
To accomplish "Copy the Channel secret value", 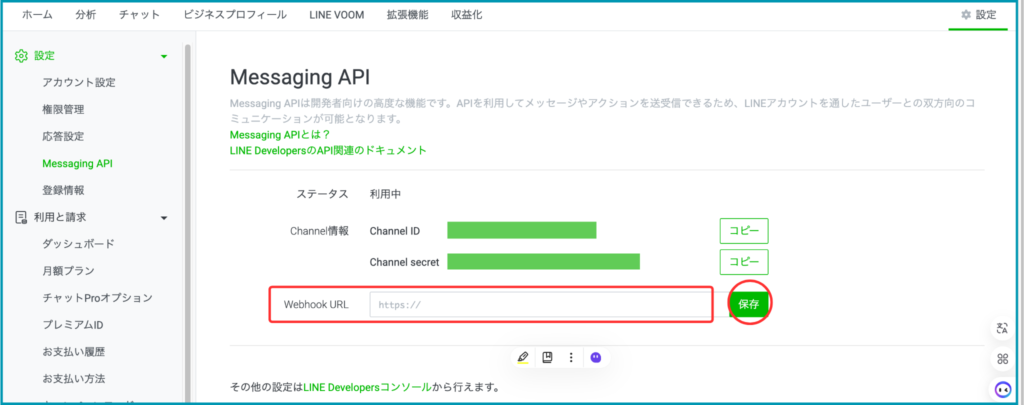I will (744, 262).
